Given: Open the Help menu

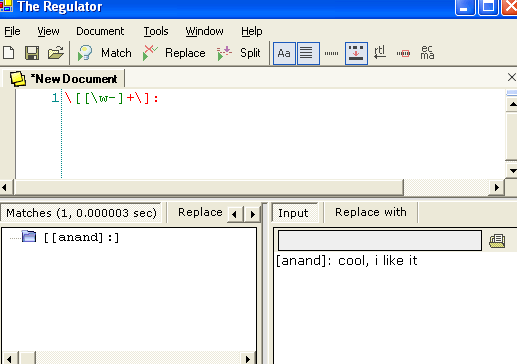Looking at the screenshot, I should coord(252,31).
